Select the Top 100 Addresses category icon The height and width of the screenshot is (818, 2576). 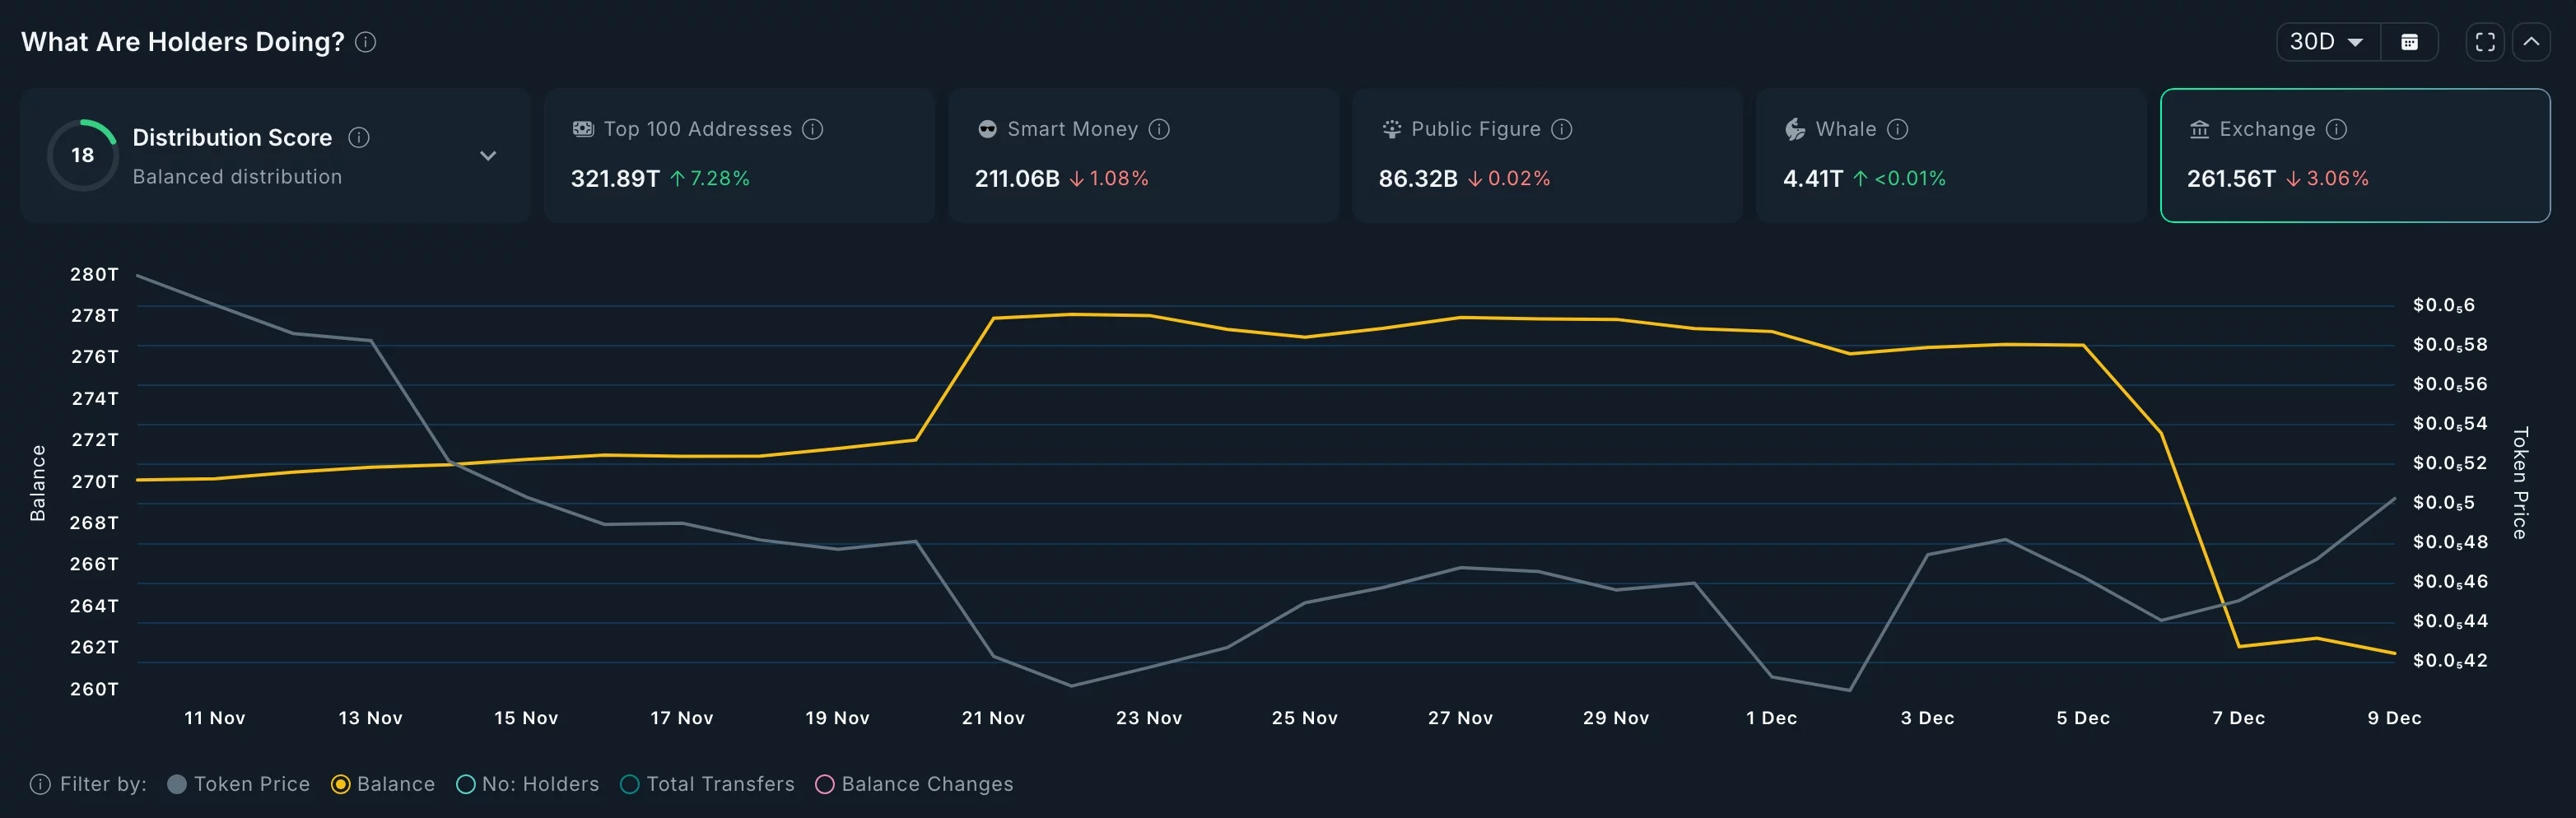point(582,128)
